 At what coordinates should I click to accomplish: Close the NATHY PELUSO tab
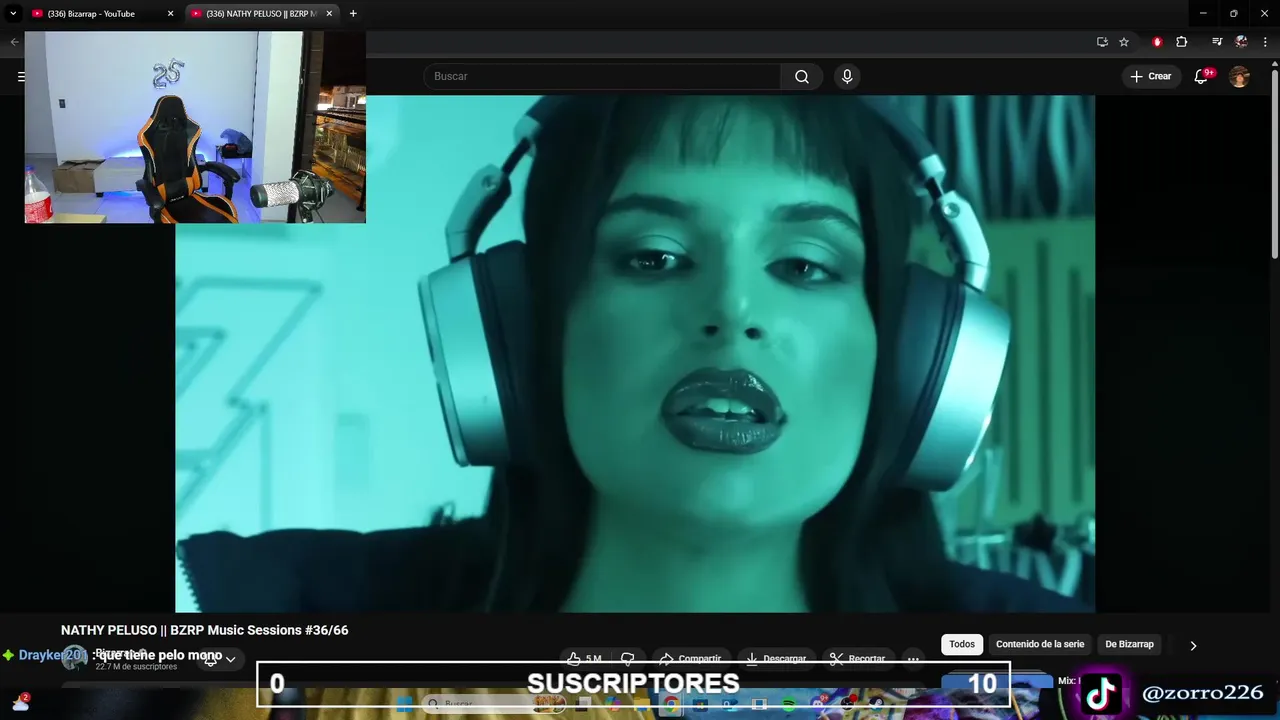[x=329, y=14]
